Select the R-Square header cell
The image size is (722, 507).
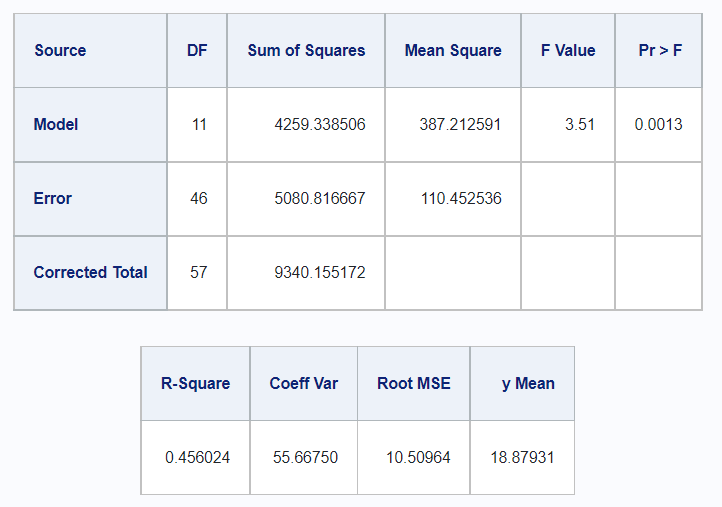click(195, 384)
